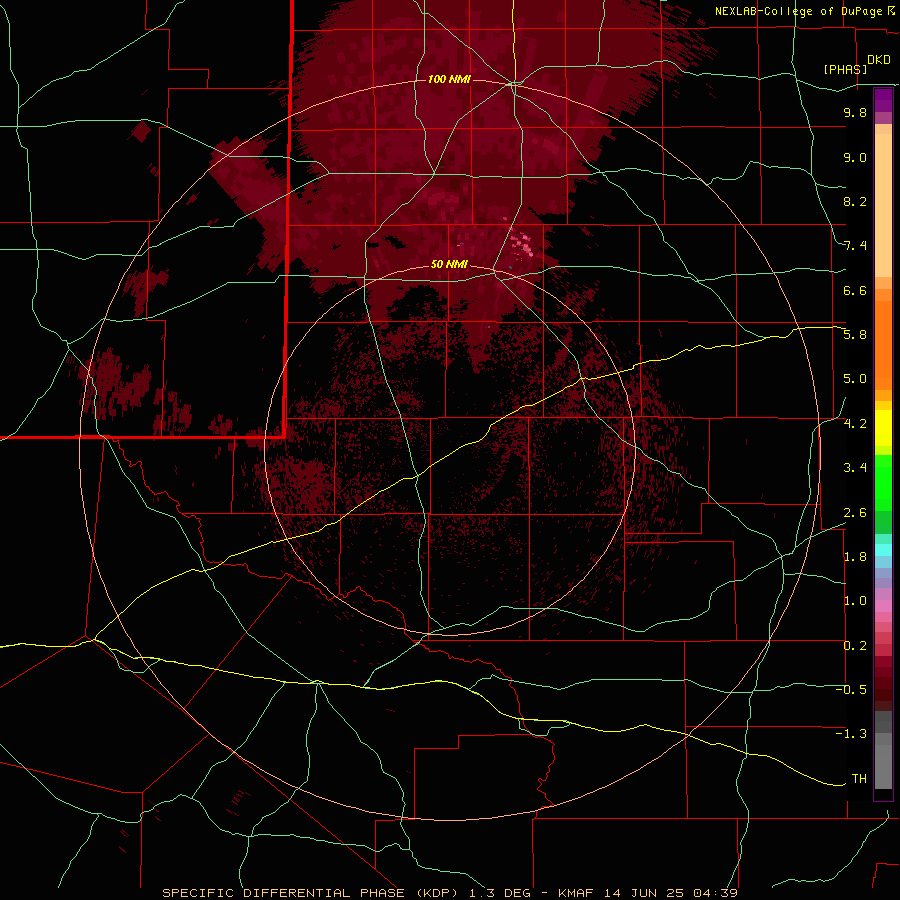Pick the purple top color bar segment
Screen dimensions: 900x900
(x=883, y=100)
